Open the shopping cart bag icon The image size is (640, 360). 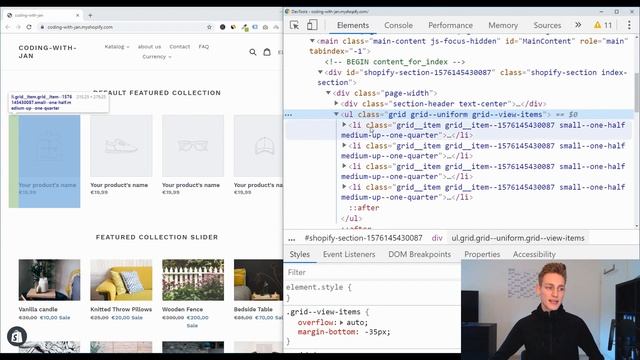click(267, 52)
